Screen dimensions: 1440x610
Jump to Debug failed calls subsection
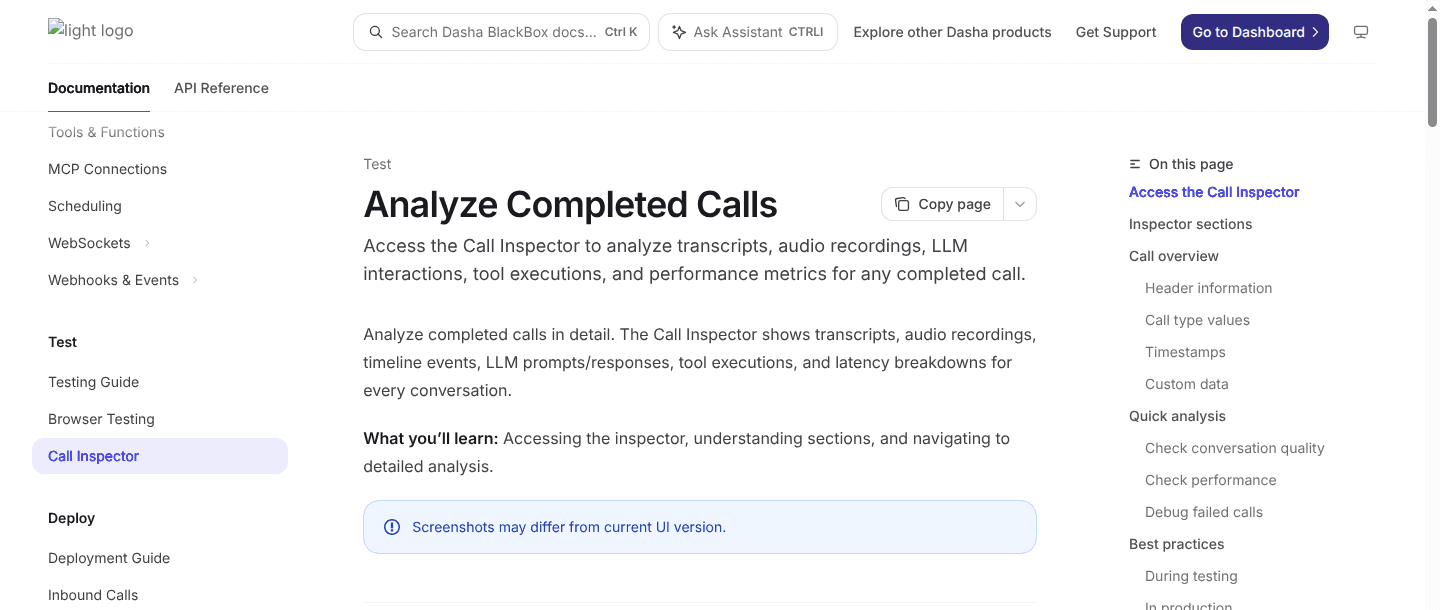pyautogui.click(x=1203, y=512)
